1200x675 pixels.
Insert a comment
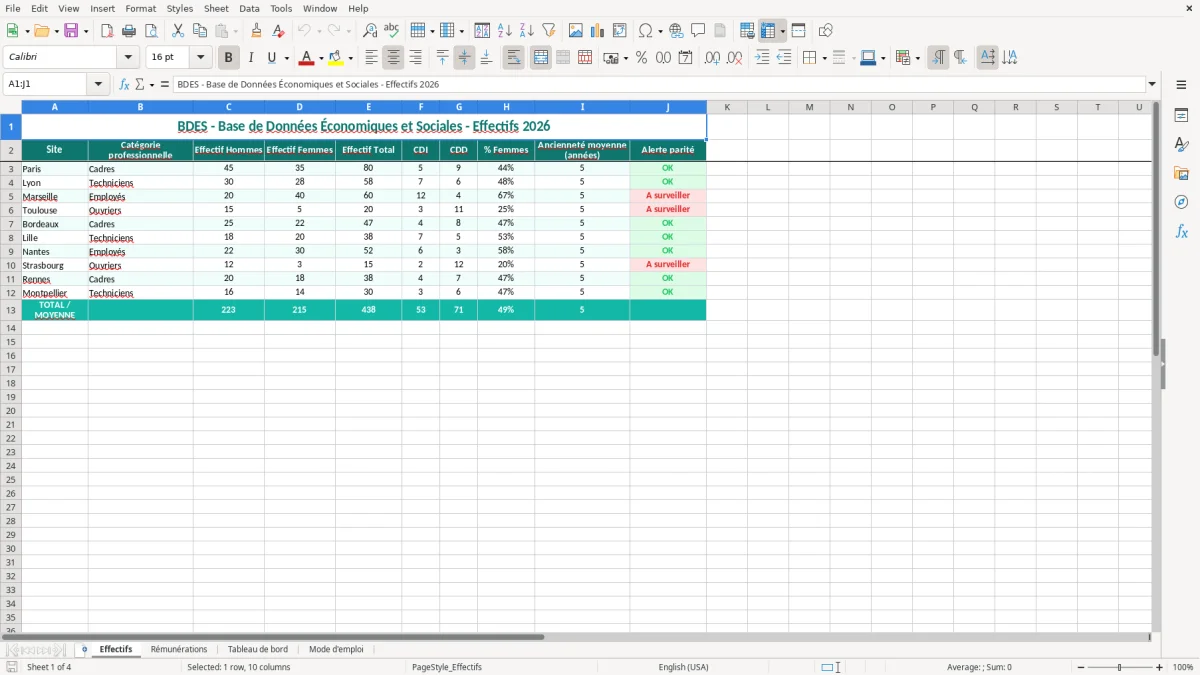coord(698,31)
